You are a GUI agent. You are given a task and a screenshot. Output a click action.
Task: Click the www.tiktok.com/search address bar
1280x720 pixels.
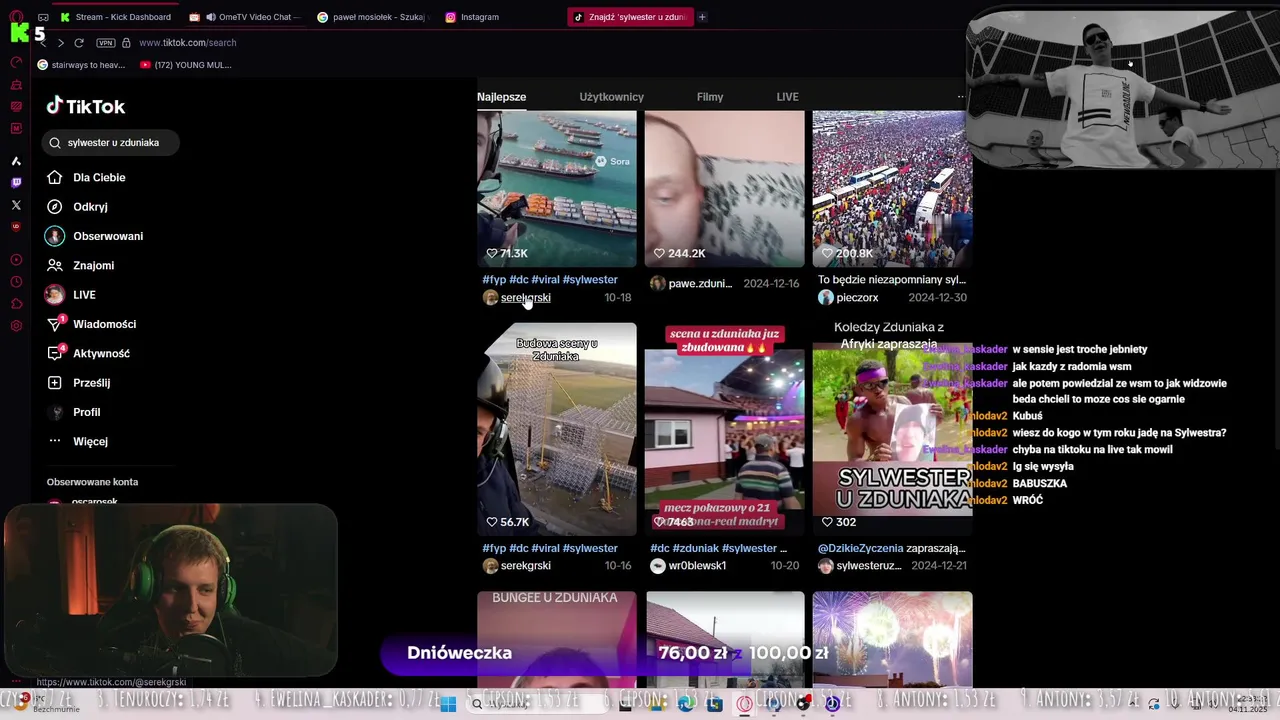[x=187, y=43]
